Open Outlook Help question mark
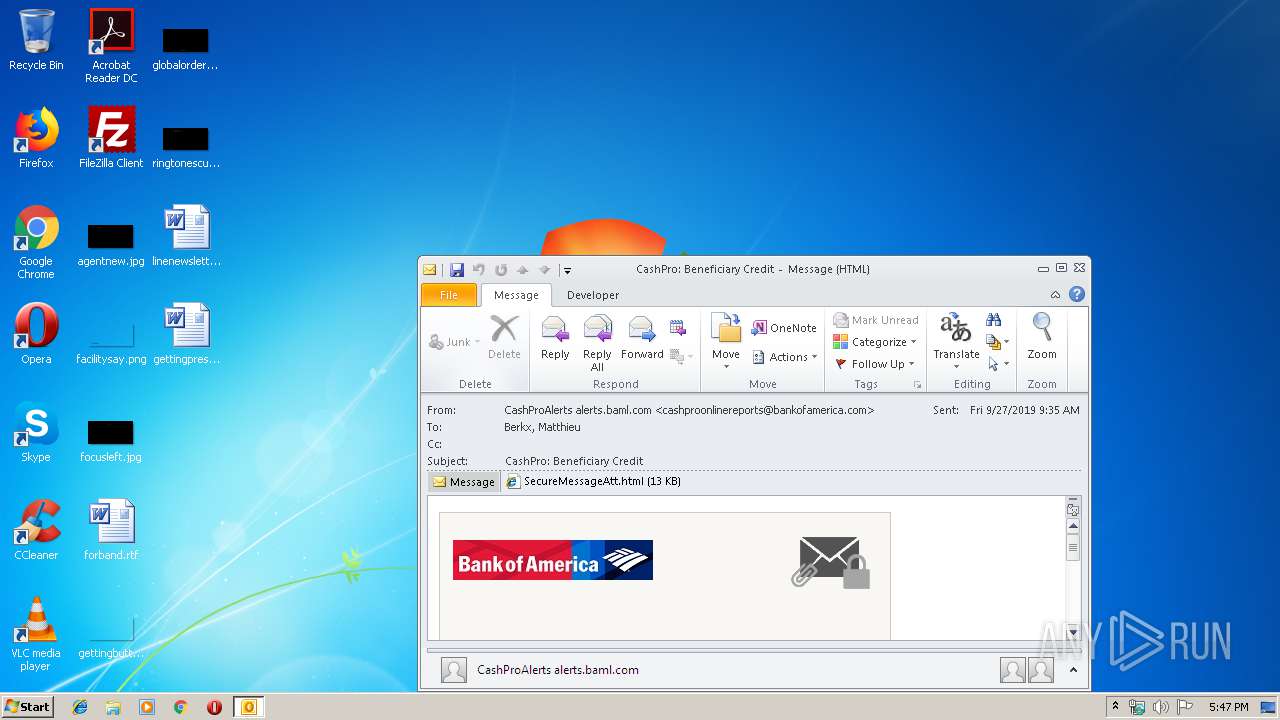This screenshot has width=1280, height=720. [1076, 294]
